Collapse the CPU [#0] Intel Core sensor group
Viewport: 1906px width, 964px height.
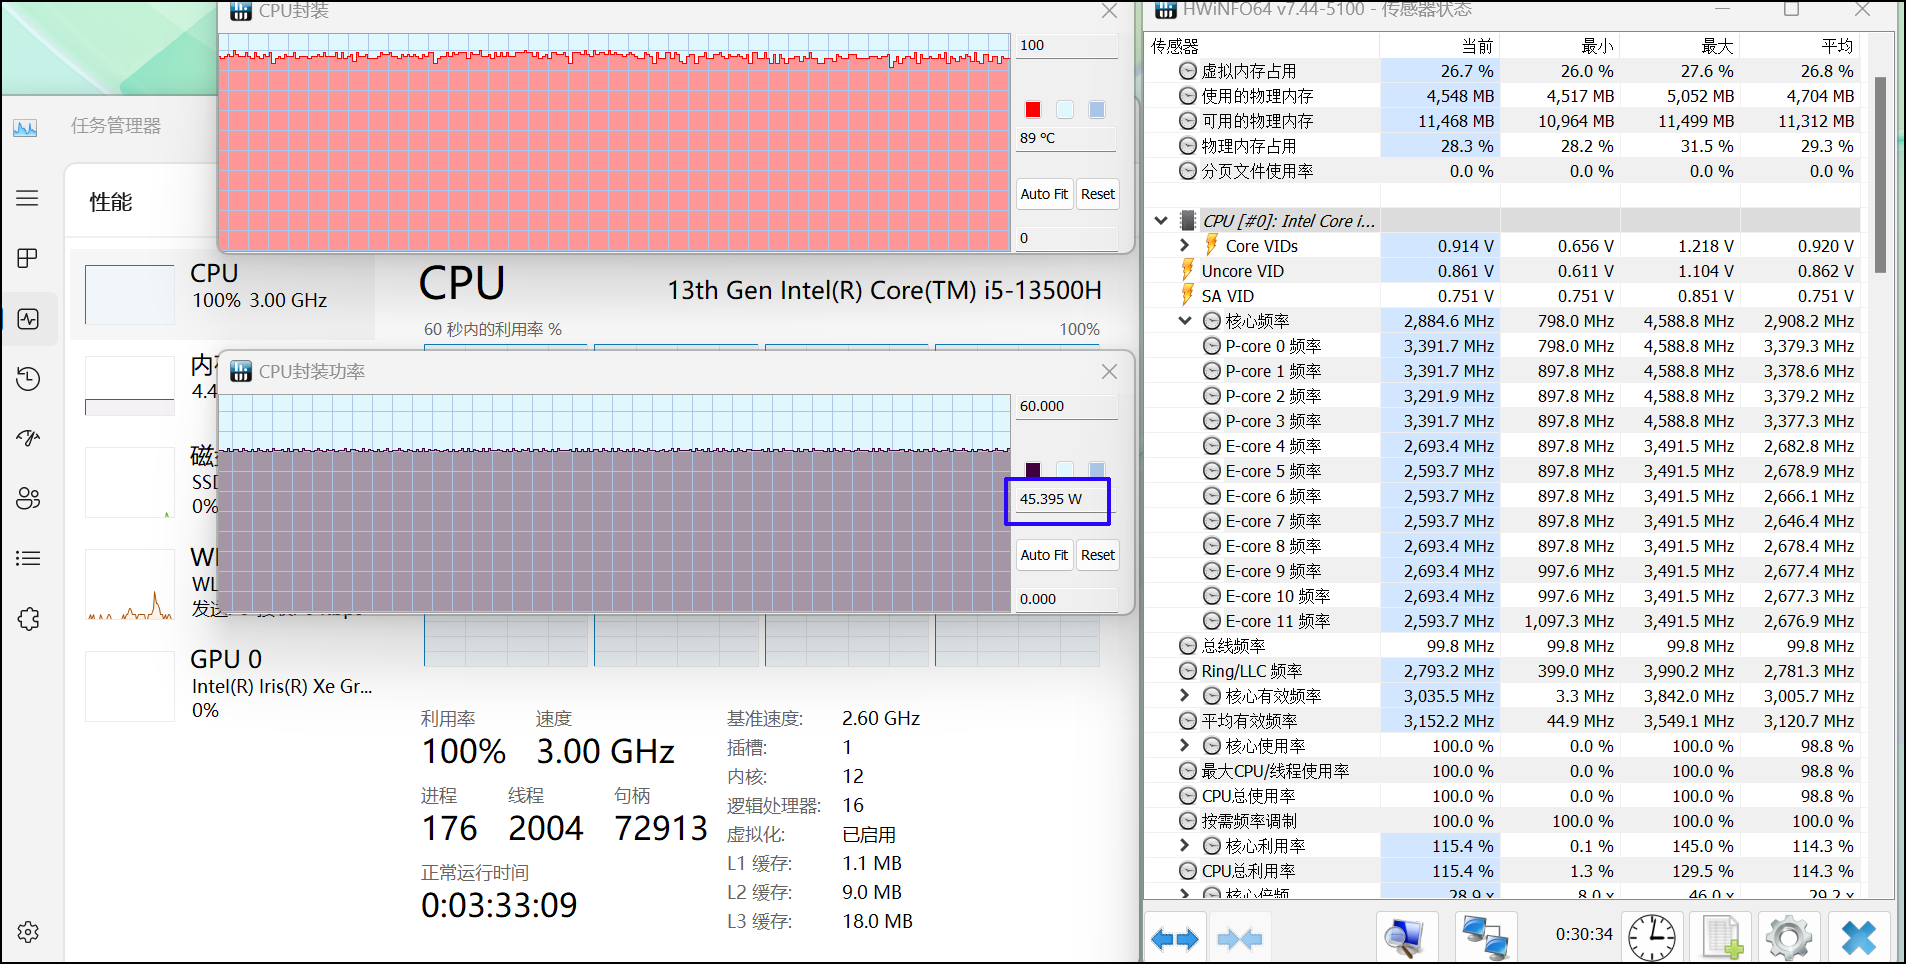1161,221
